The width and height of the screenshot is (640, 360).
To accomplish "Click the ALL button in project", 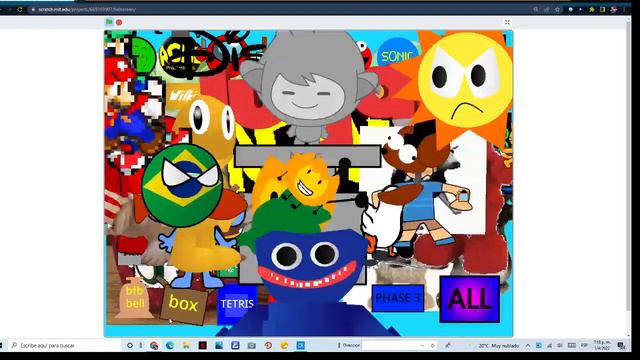I will [470, 299].
